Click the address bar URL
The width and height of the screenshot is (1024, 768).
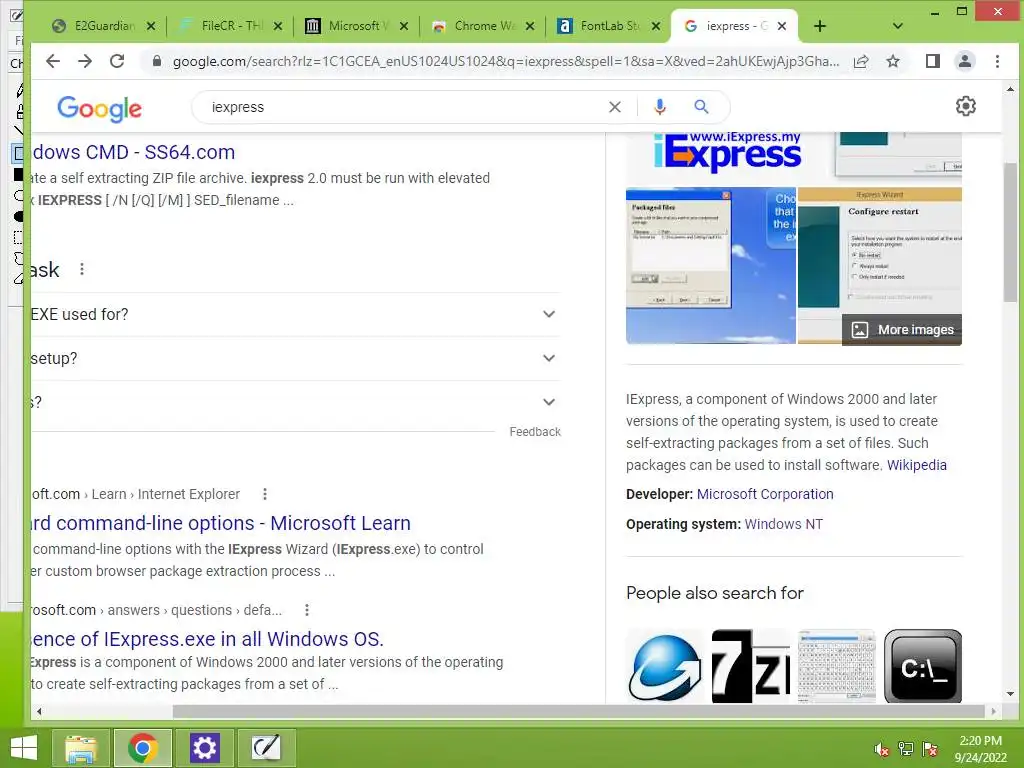tap(505, 61)
